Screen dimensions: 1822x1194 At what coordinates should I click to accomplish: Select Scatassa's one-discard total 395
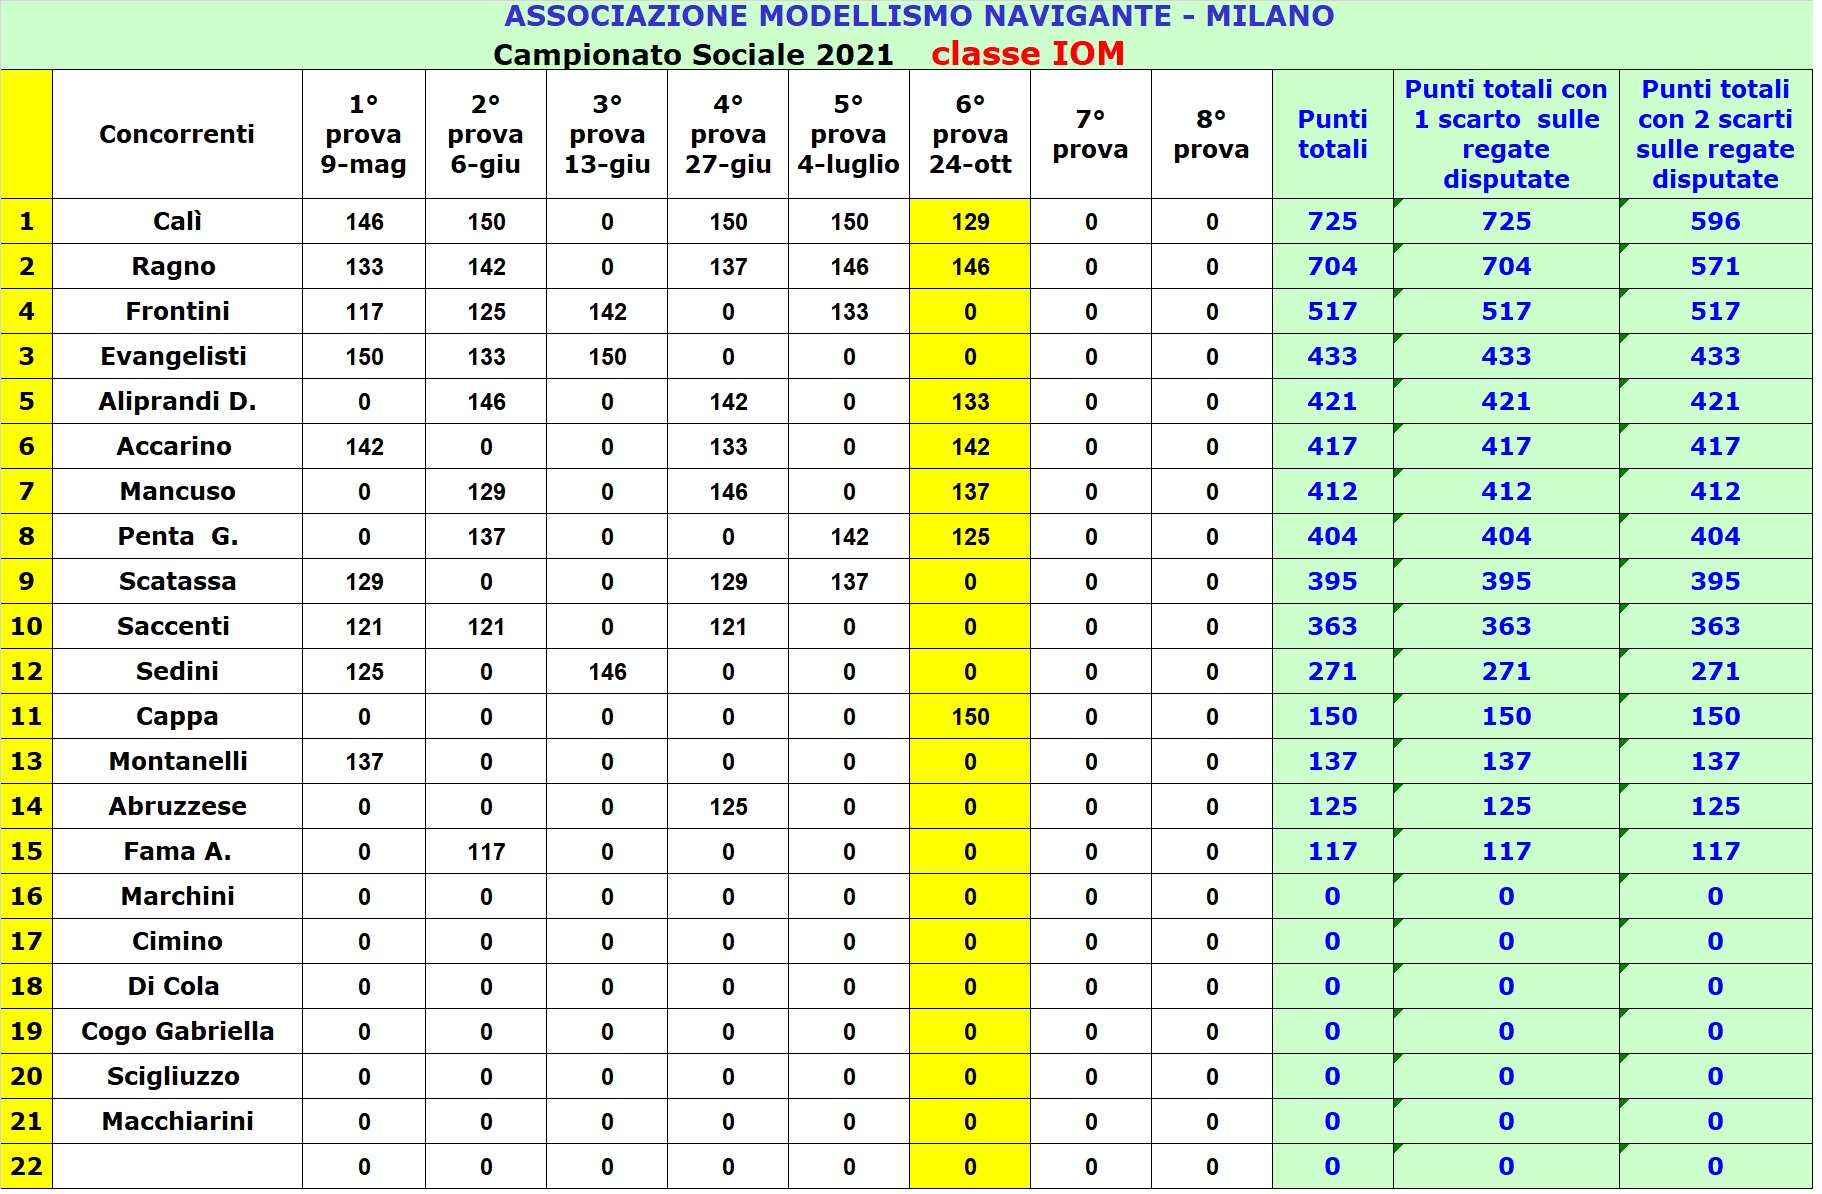[x=1506, y=581]
